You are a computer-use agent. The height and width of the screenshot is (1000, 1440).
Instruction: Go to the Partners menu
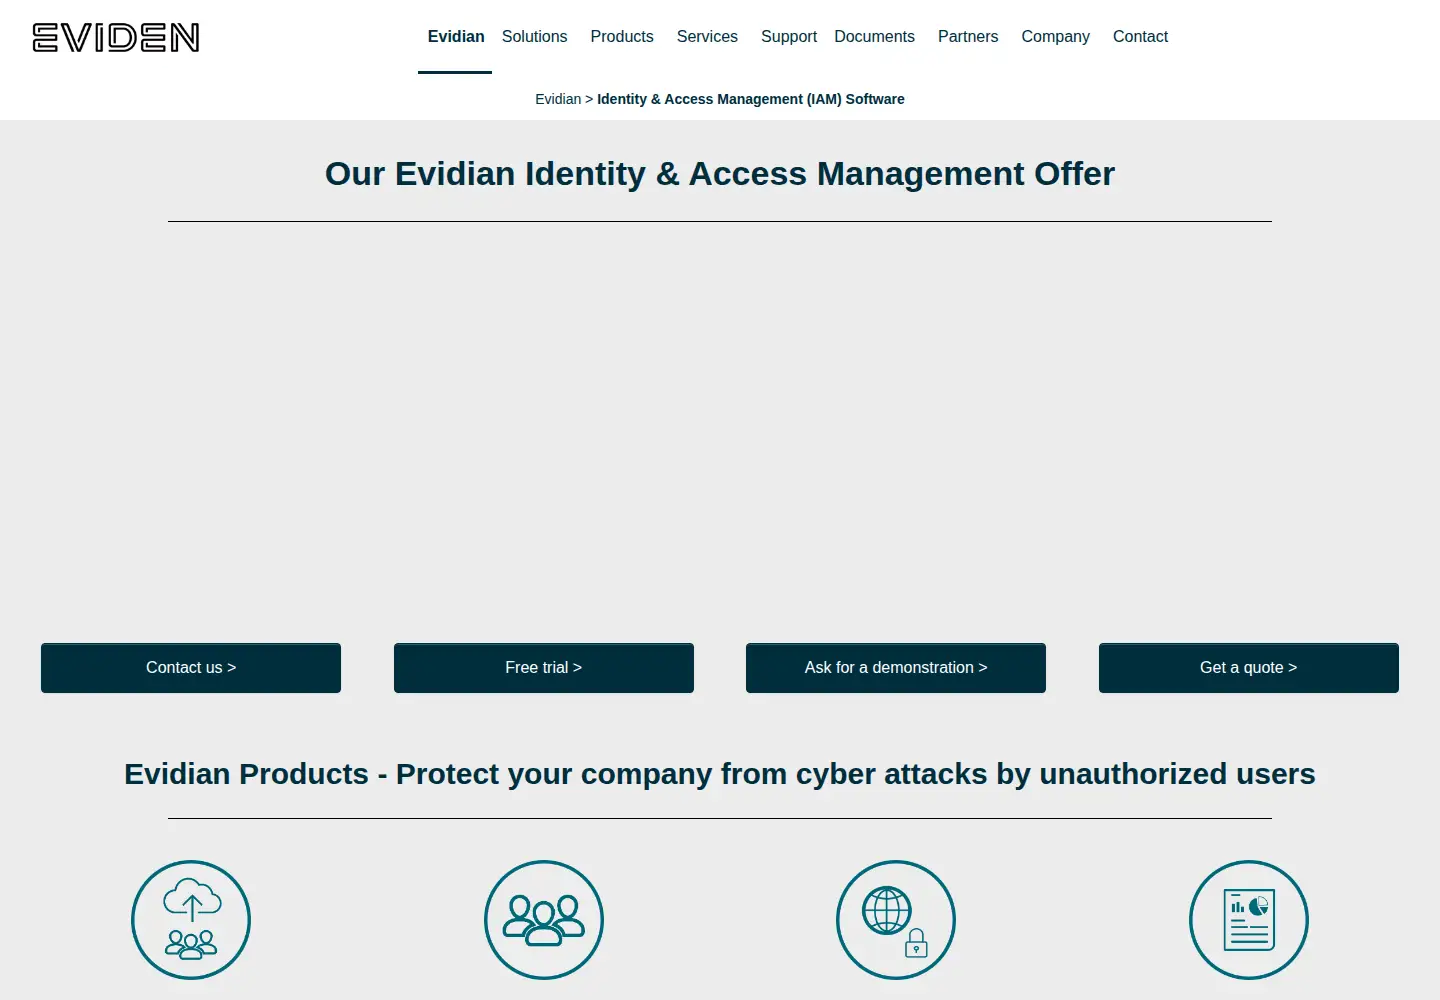coord(968,37)
